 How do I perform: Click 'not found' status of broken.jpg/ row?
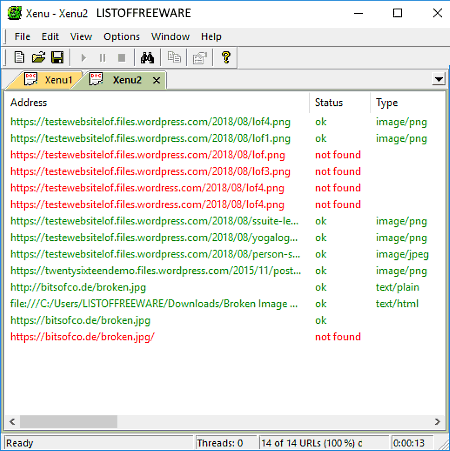pos(338,337)
